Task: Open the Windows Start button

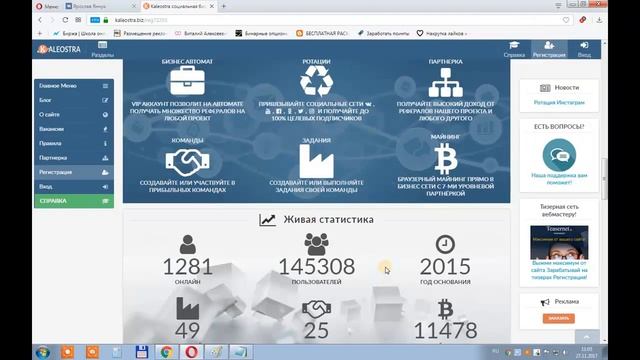Action: [x=43, y=352]
